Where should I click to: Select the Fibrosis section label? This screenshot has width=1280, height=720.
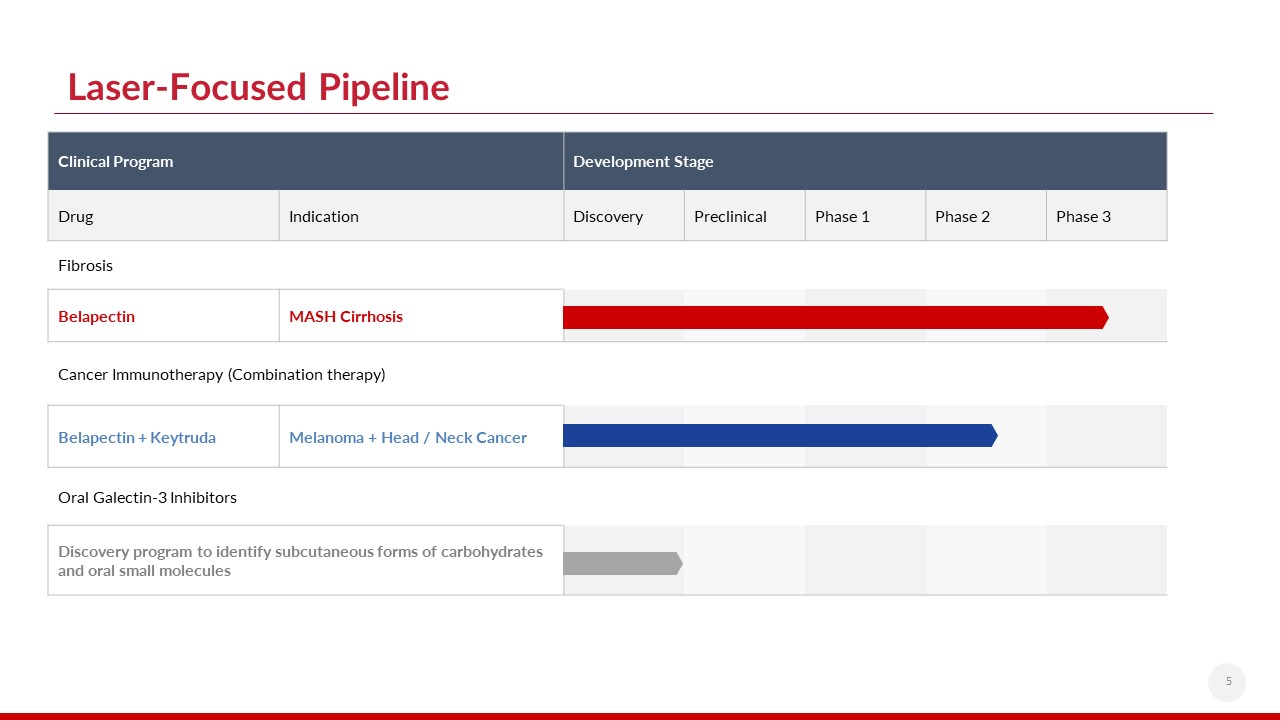click(86, 265)
